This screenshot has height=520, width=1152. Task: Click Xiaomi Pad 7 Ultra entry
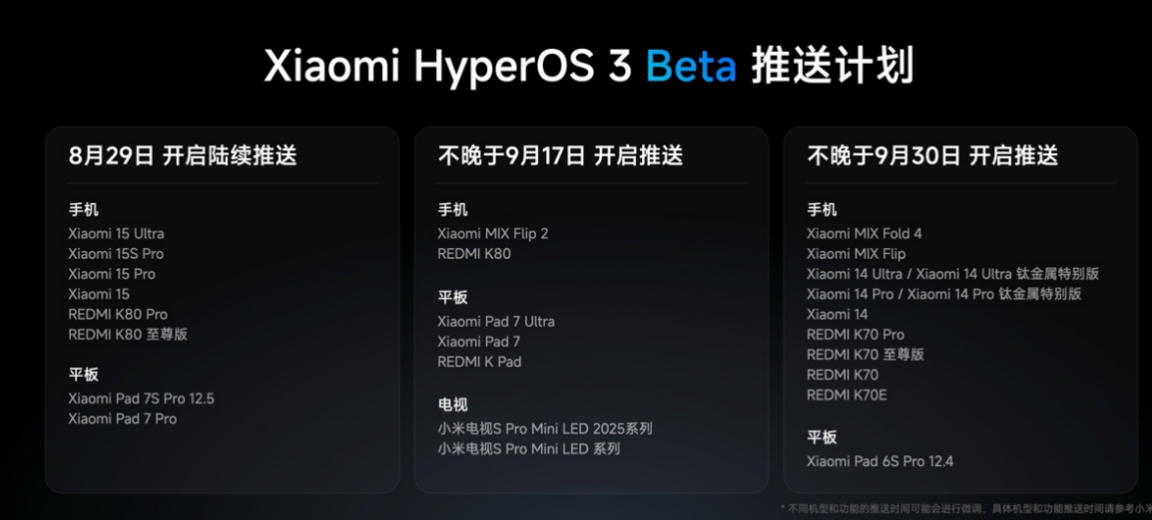[x=496, y=322]
